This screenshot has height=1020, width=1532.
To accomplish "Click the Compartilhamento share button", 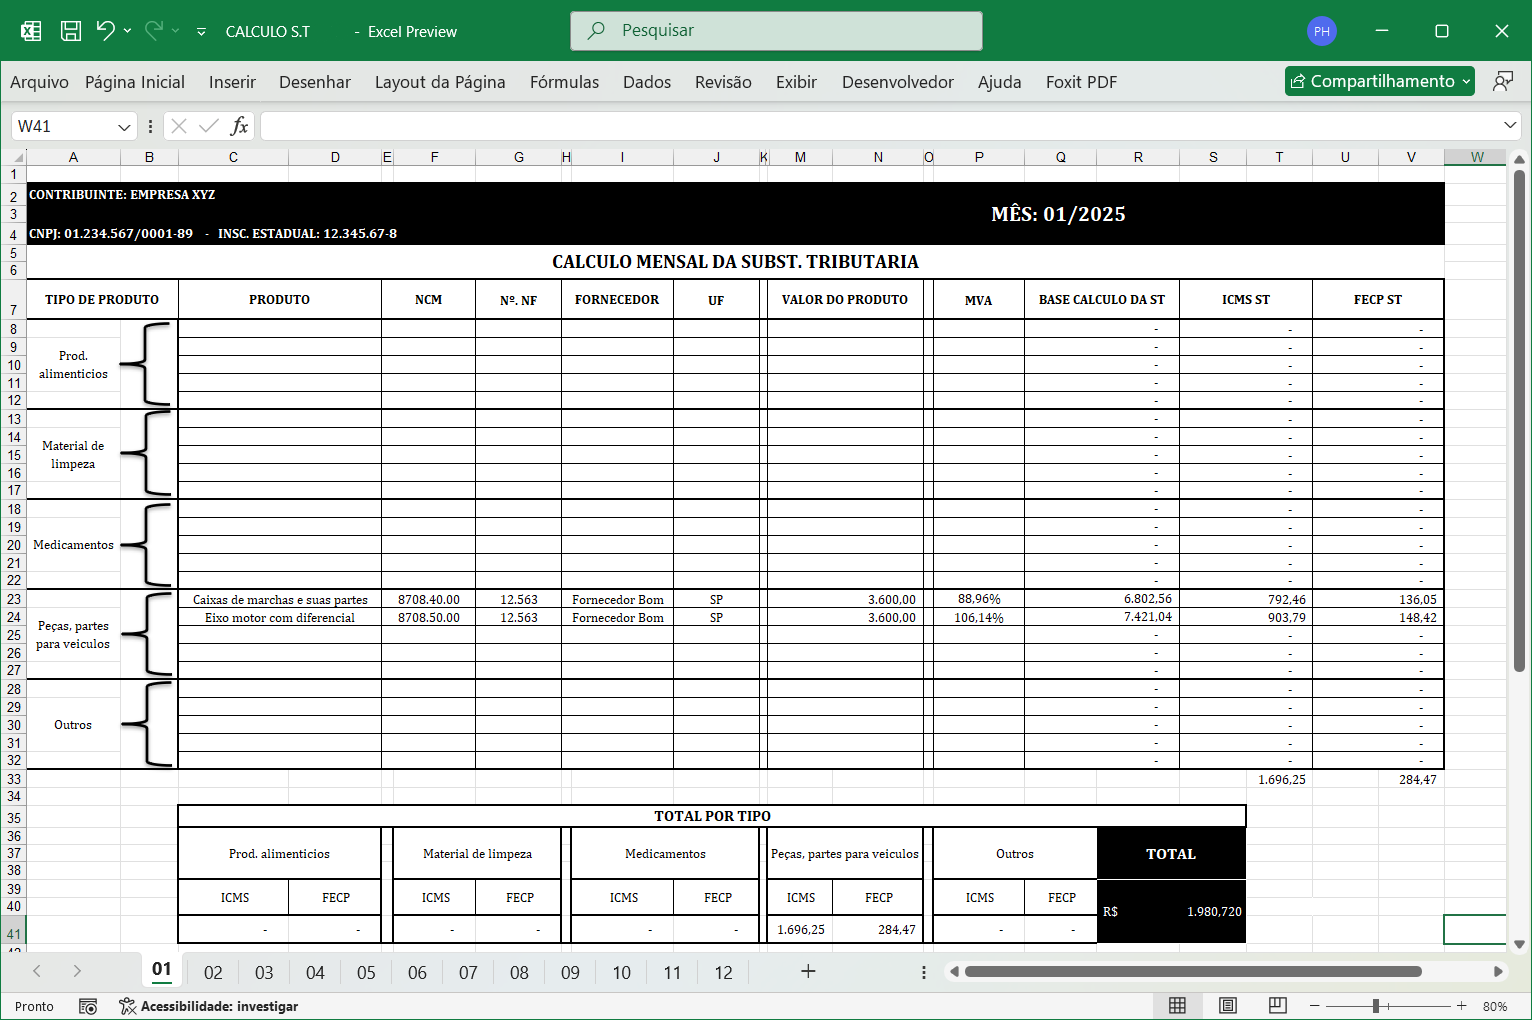I will pyautogui.click(x=1380, y=82).
